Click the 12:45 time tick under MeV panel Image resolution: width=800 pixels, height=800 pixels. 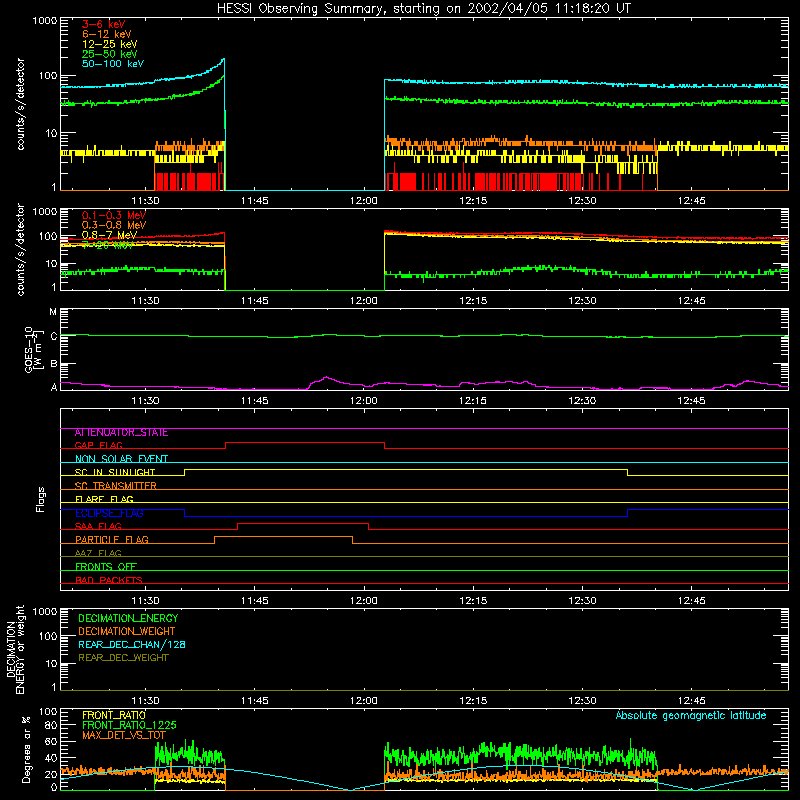click(691, 301)
